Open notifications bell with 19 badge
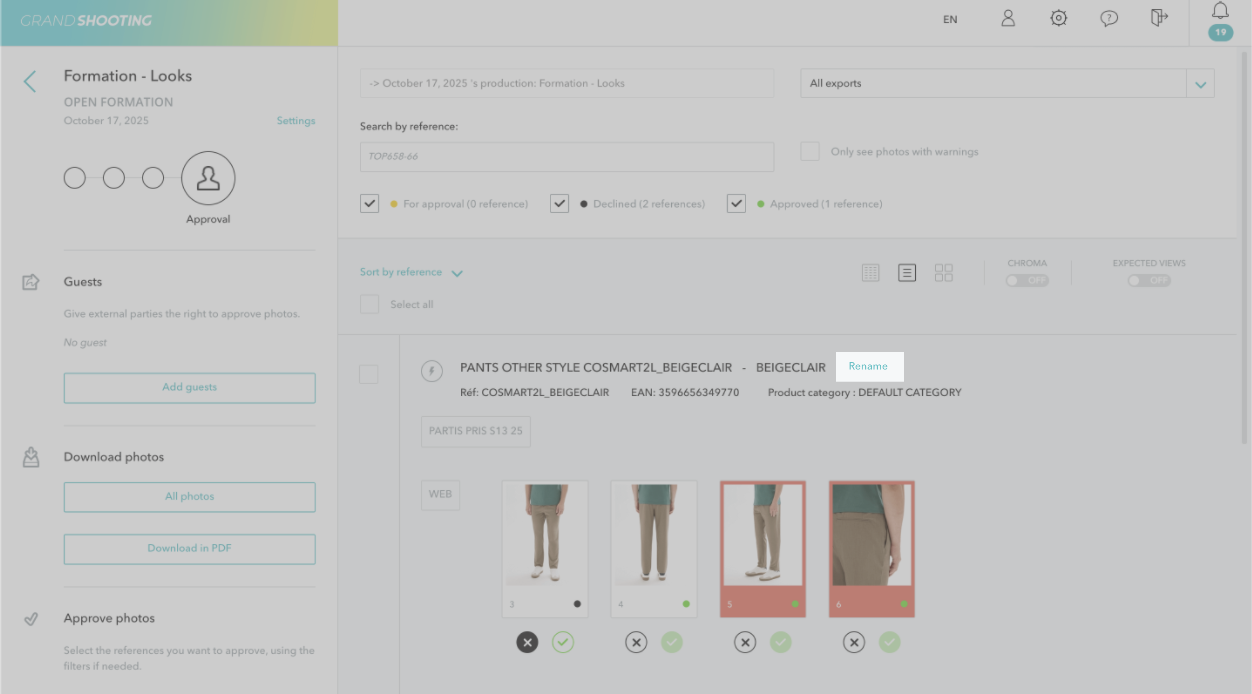Image resolution: width=1252 pixels, height=694 pixels. [1220, 20]
